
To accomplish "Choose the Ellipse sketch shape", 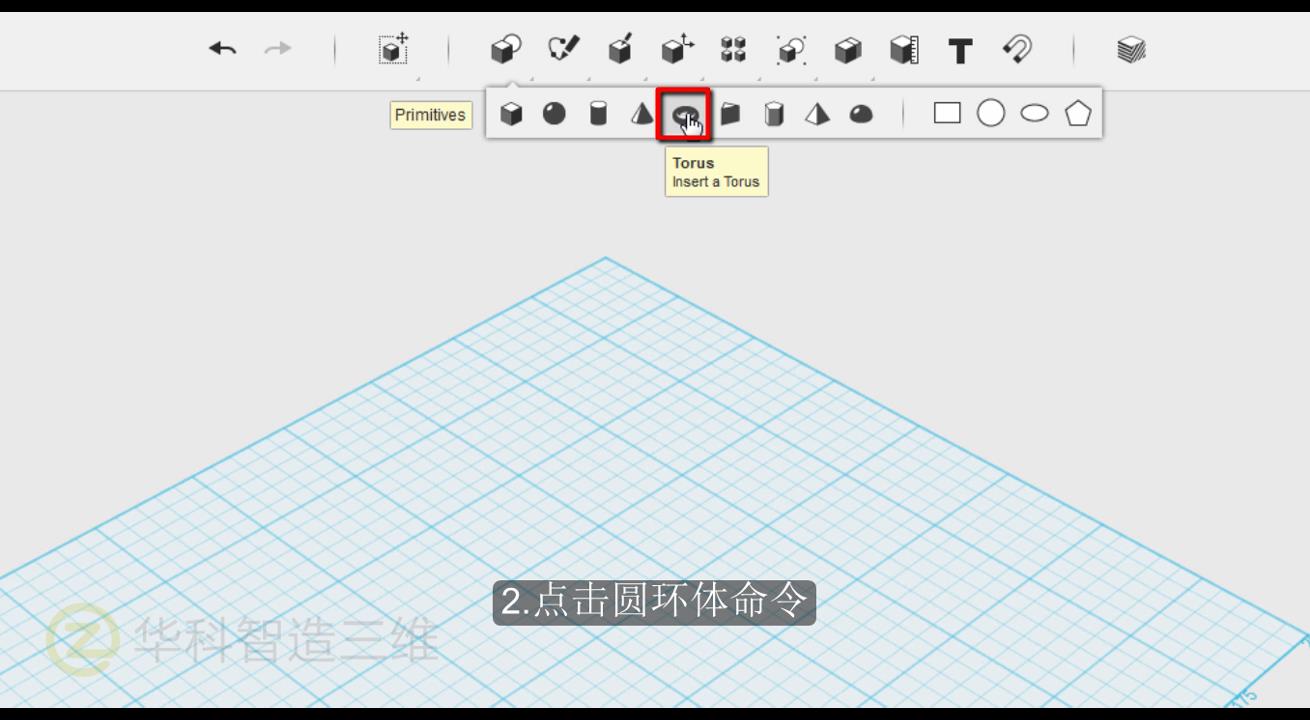I will pyautogui.click(x=1034, y=113).
